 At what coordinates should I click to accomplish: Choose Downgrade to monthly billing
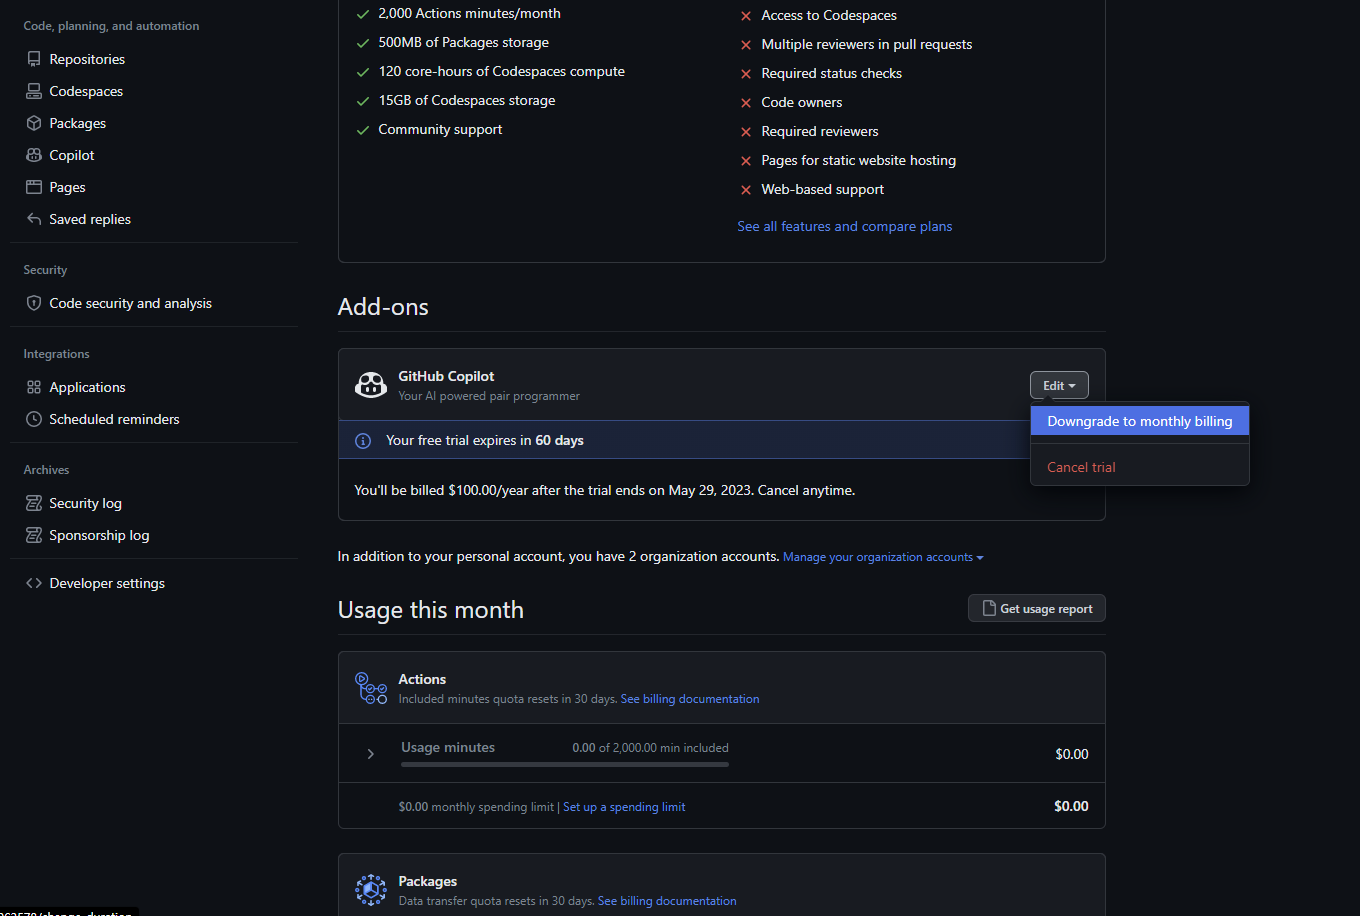1140,421
